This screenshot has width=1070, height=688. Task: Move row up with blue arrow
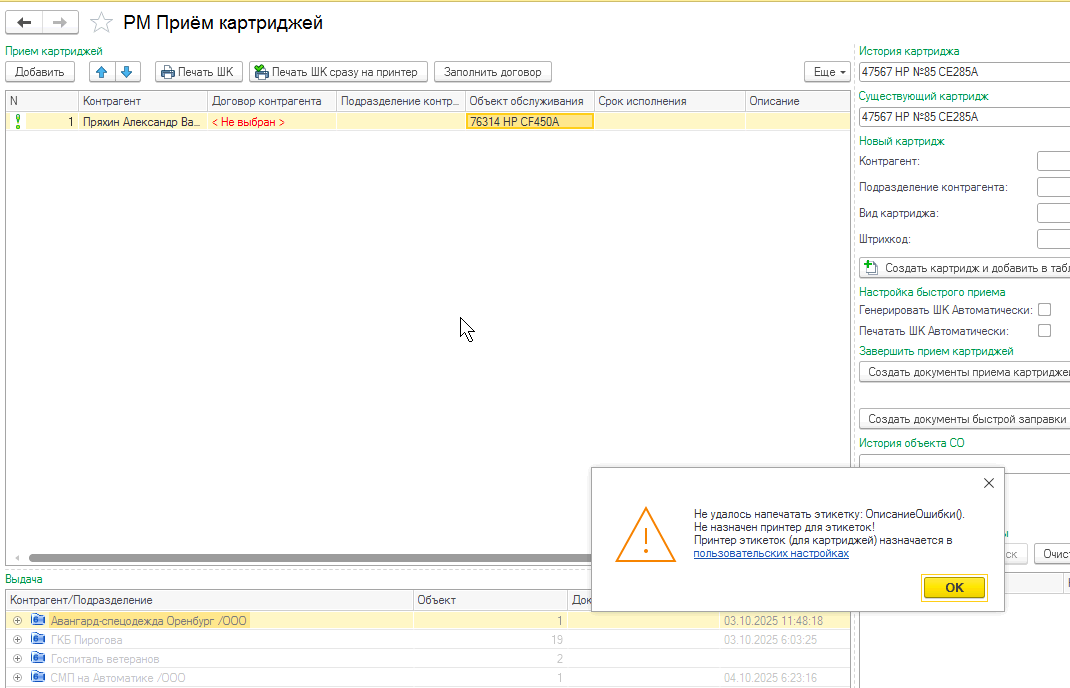102,72
